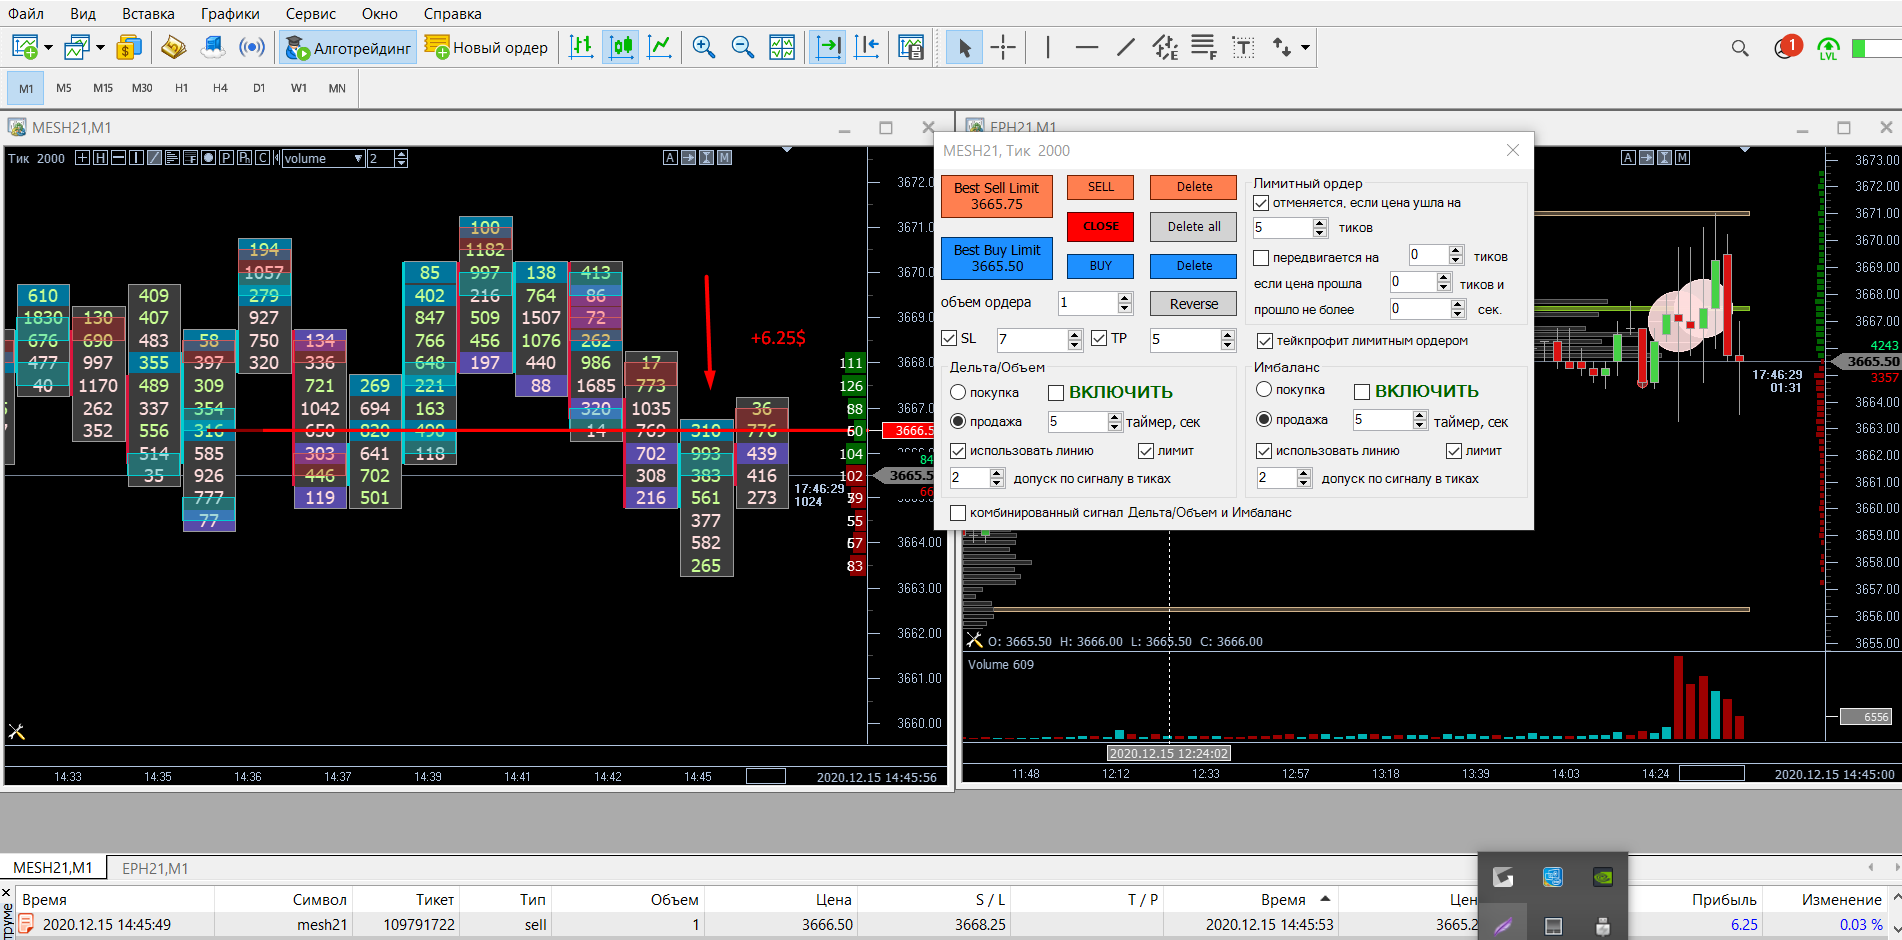
Task: Expand the new chart dropdown arrow
Action: pyautogui.click(x=47, y=47)
